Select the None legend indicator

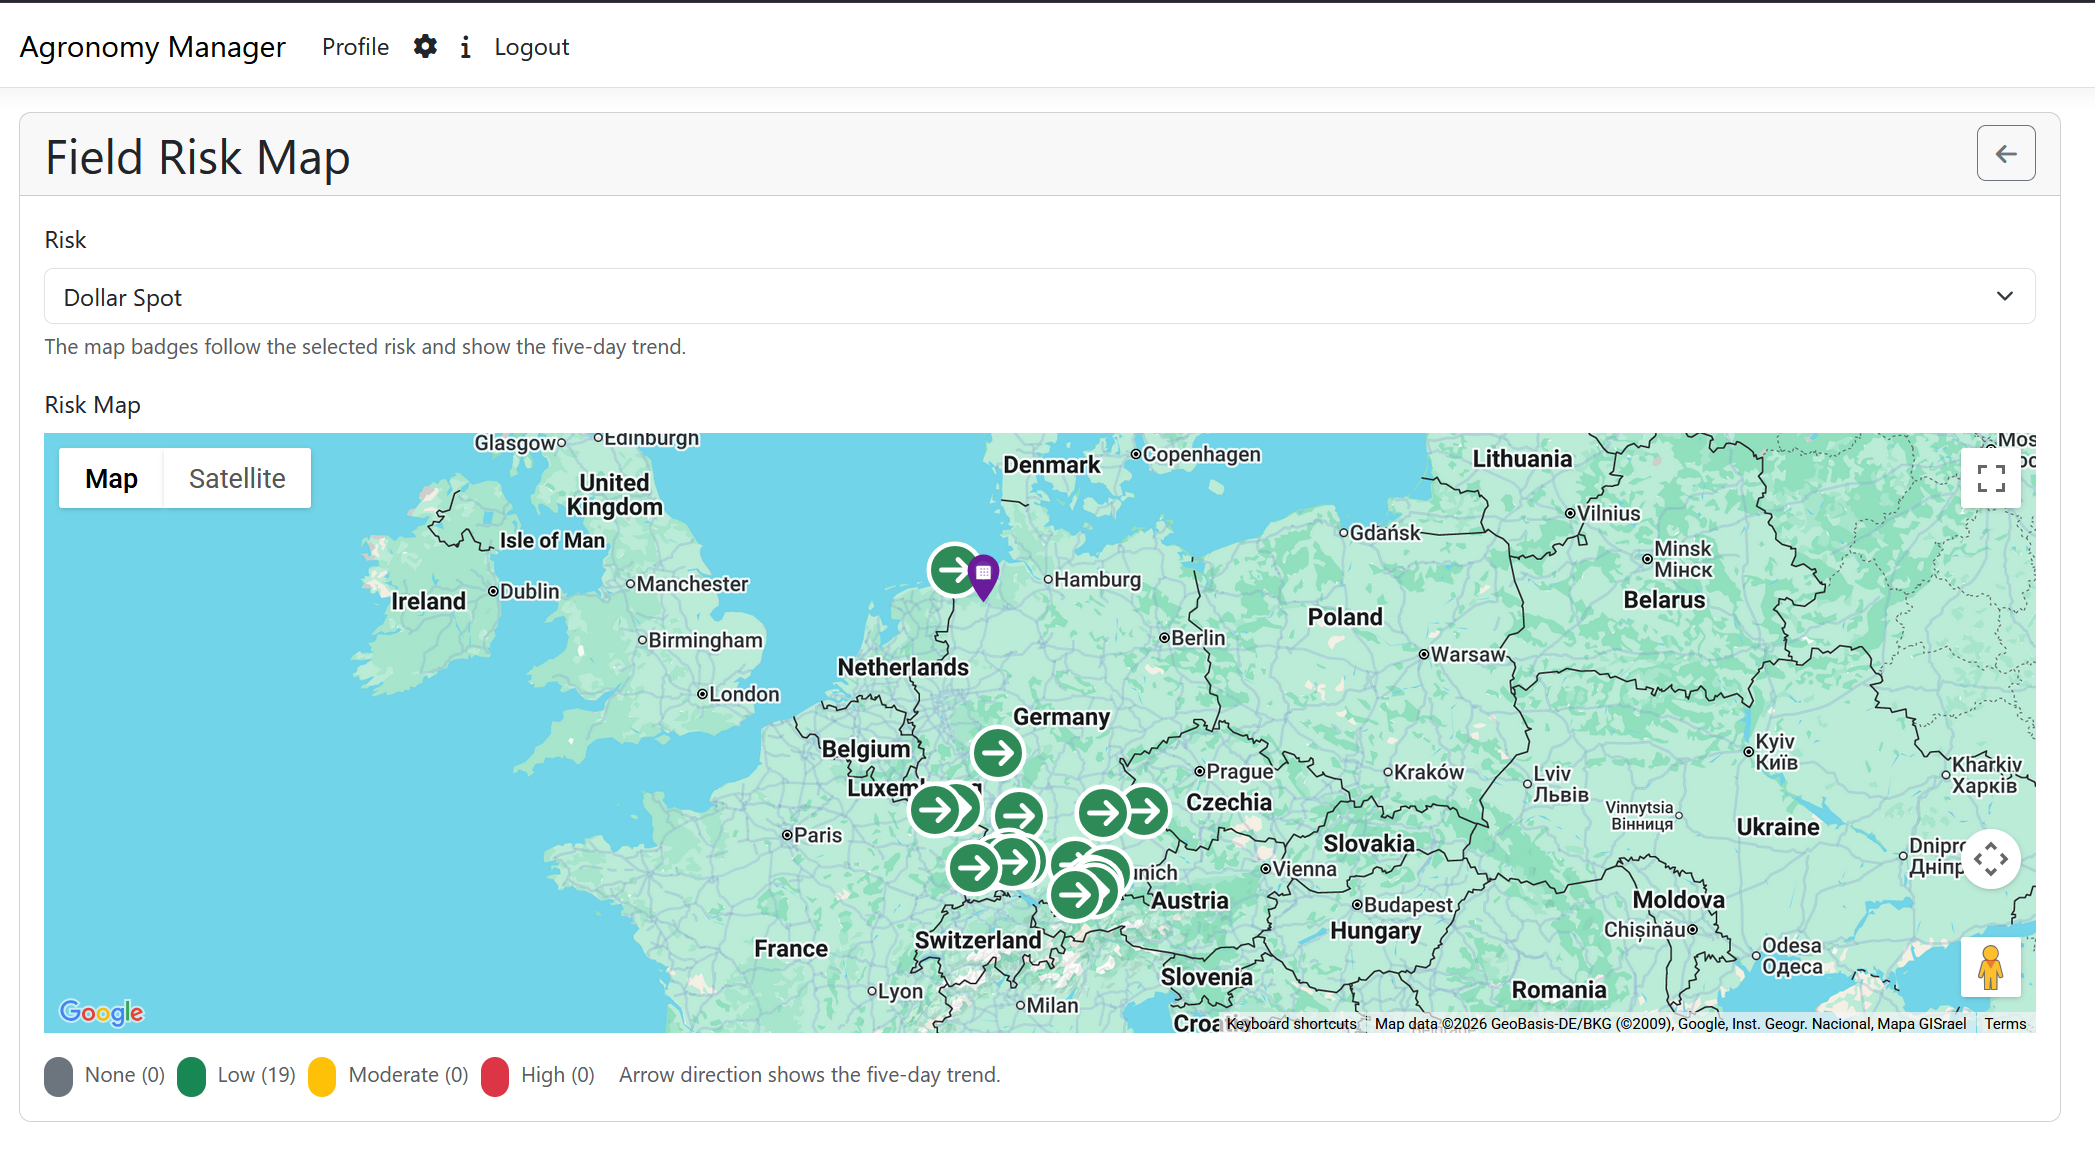(x=58, y=1075)
